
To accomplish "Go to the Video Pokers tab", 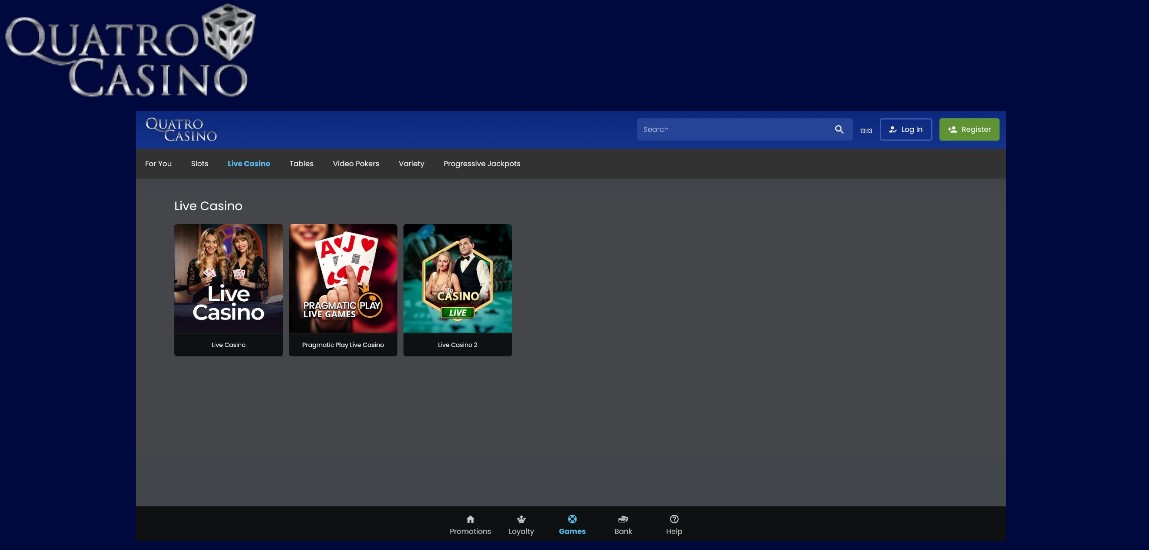I will (356, 163).
